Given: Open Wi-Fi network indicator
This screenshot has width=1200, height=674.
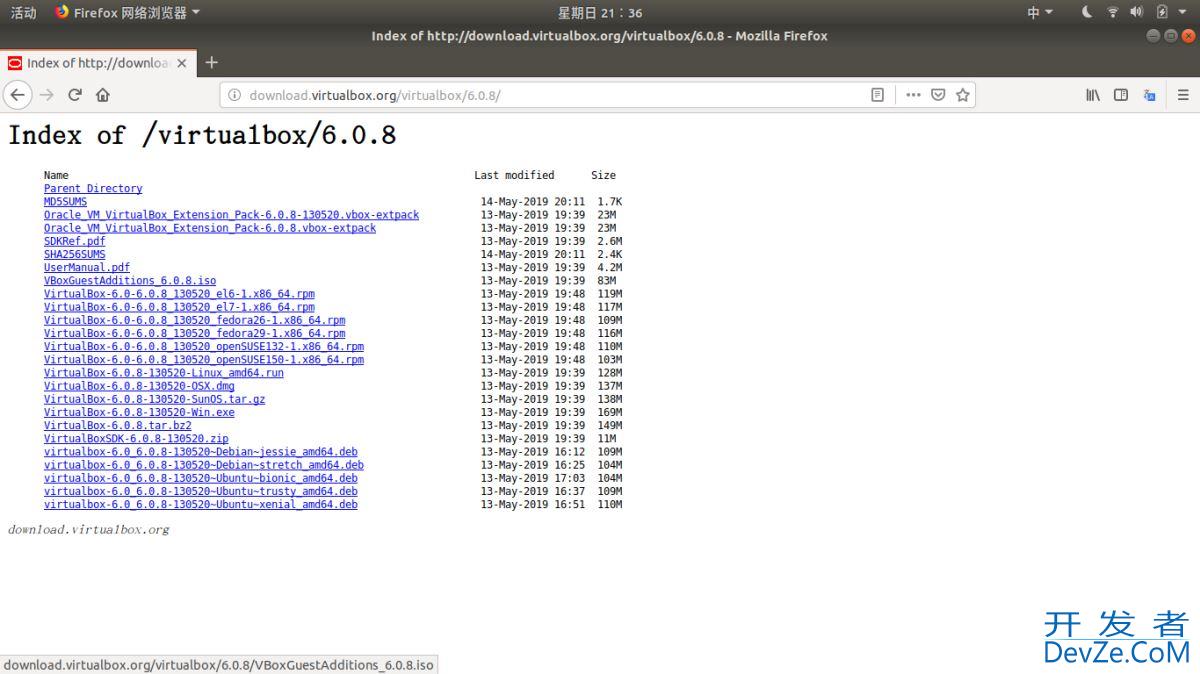Looking at the screenshot, I should (x=1112, y=12).
